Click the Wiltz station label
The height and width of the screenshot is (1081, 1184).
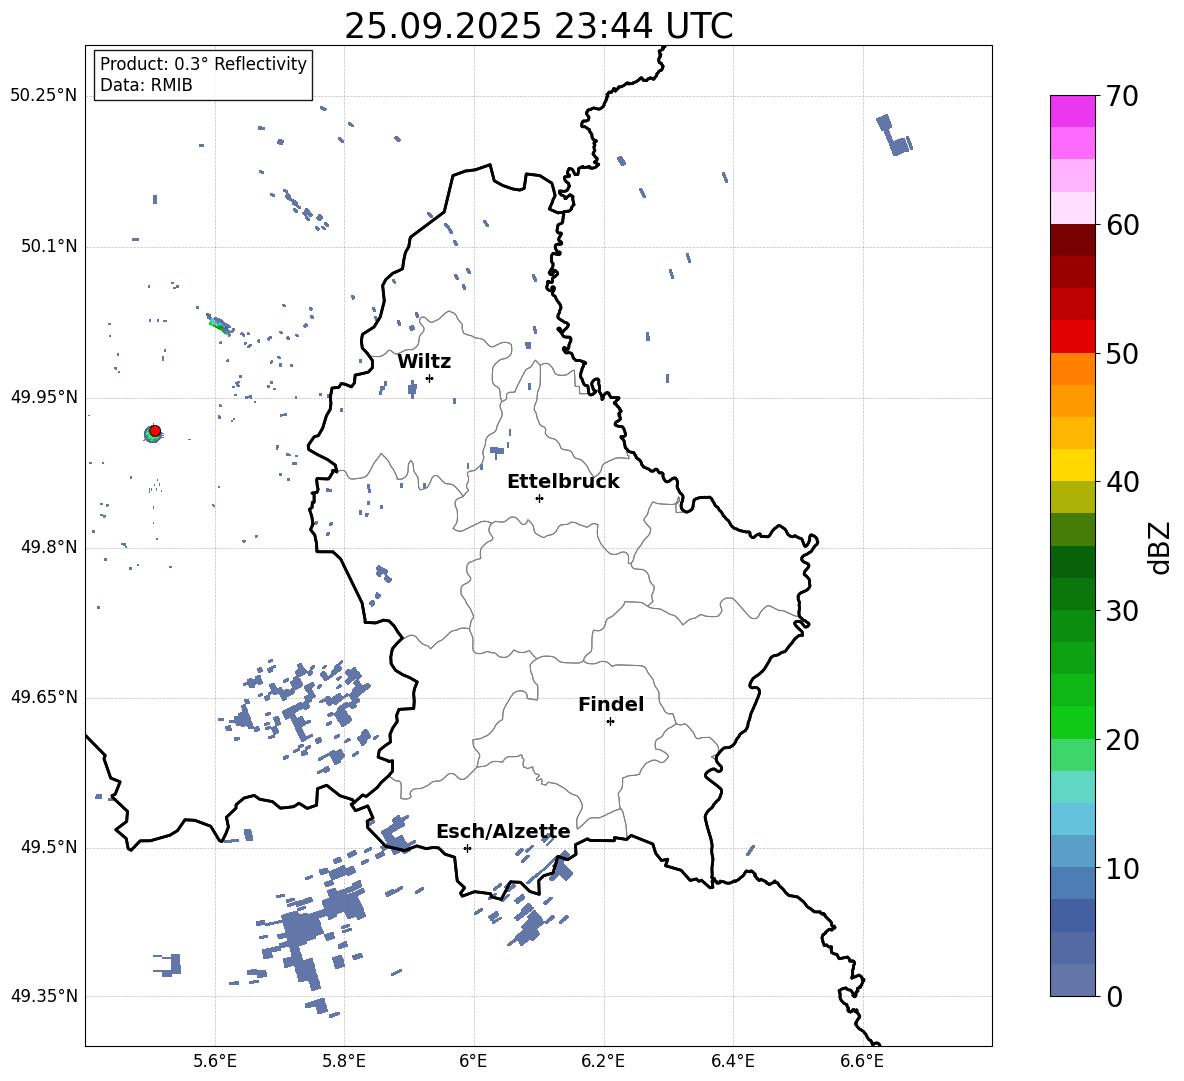(x=424, y=362)
